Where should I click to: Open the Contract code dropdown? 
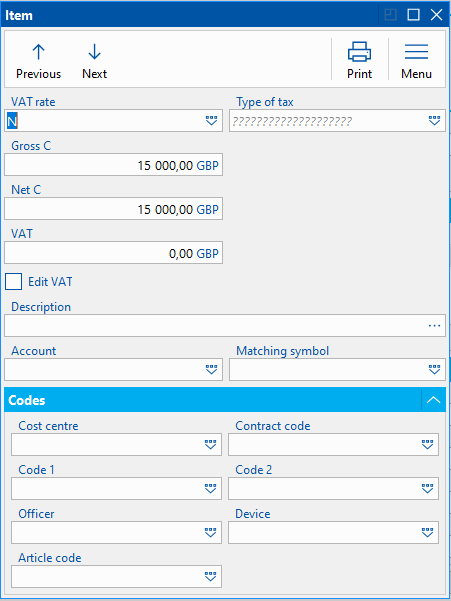coord(427,445)
